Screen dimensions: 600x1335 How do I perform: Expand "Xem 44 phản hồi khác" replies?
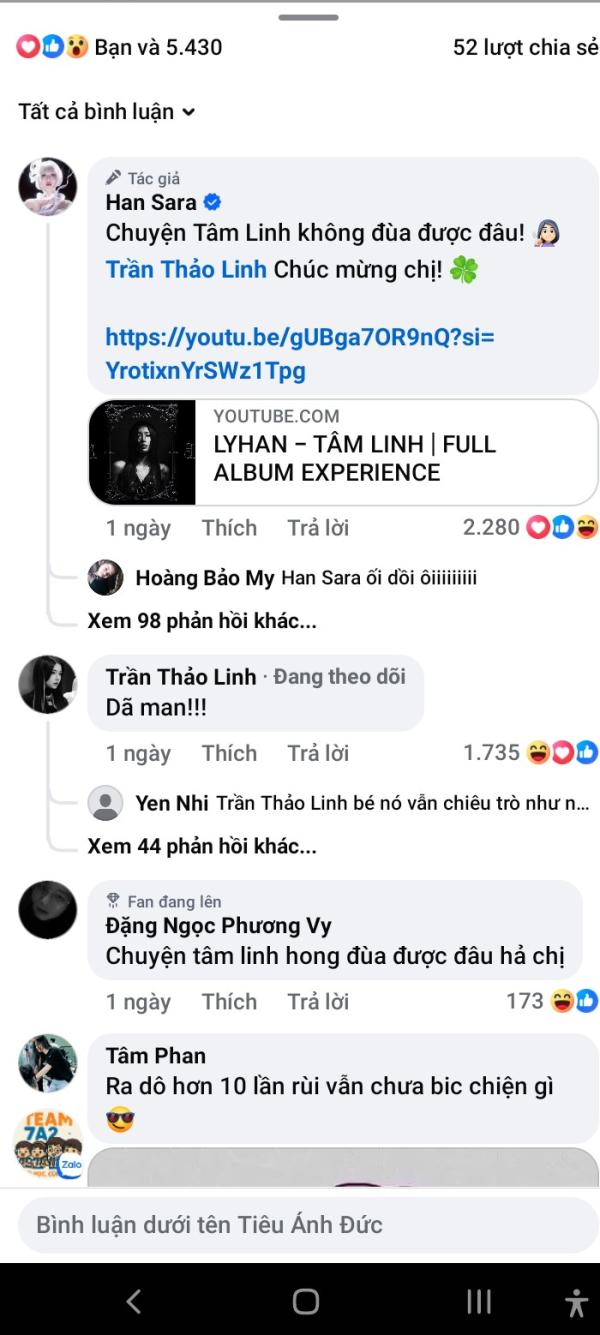coord(202,847)
